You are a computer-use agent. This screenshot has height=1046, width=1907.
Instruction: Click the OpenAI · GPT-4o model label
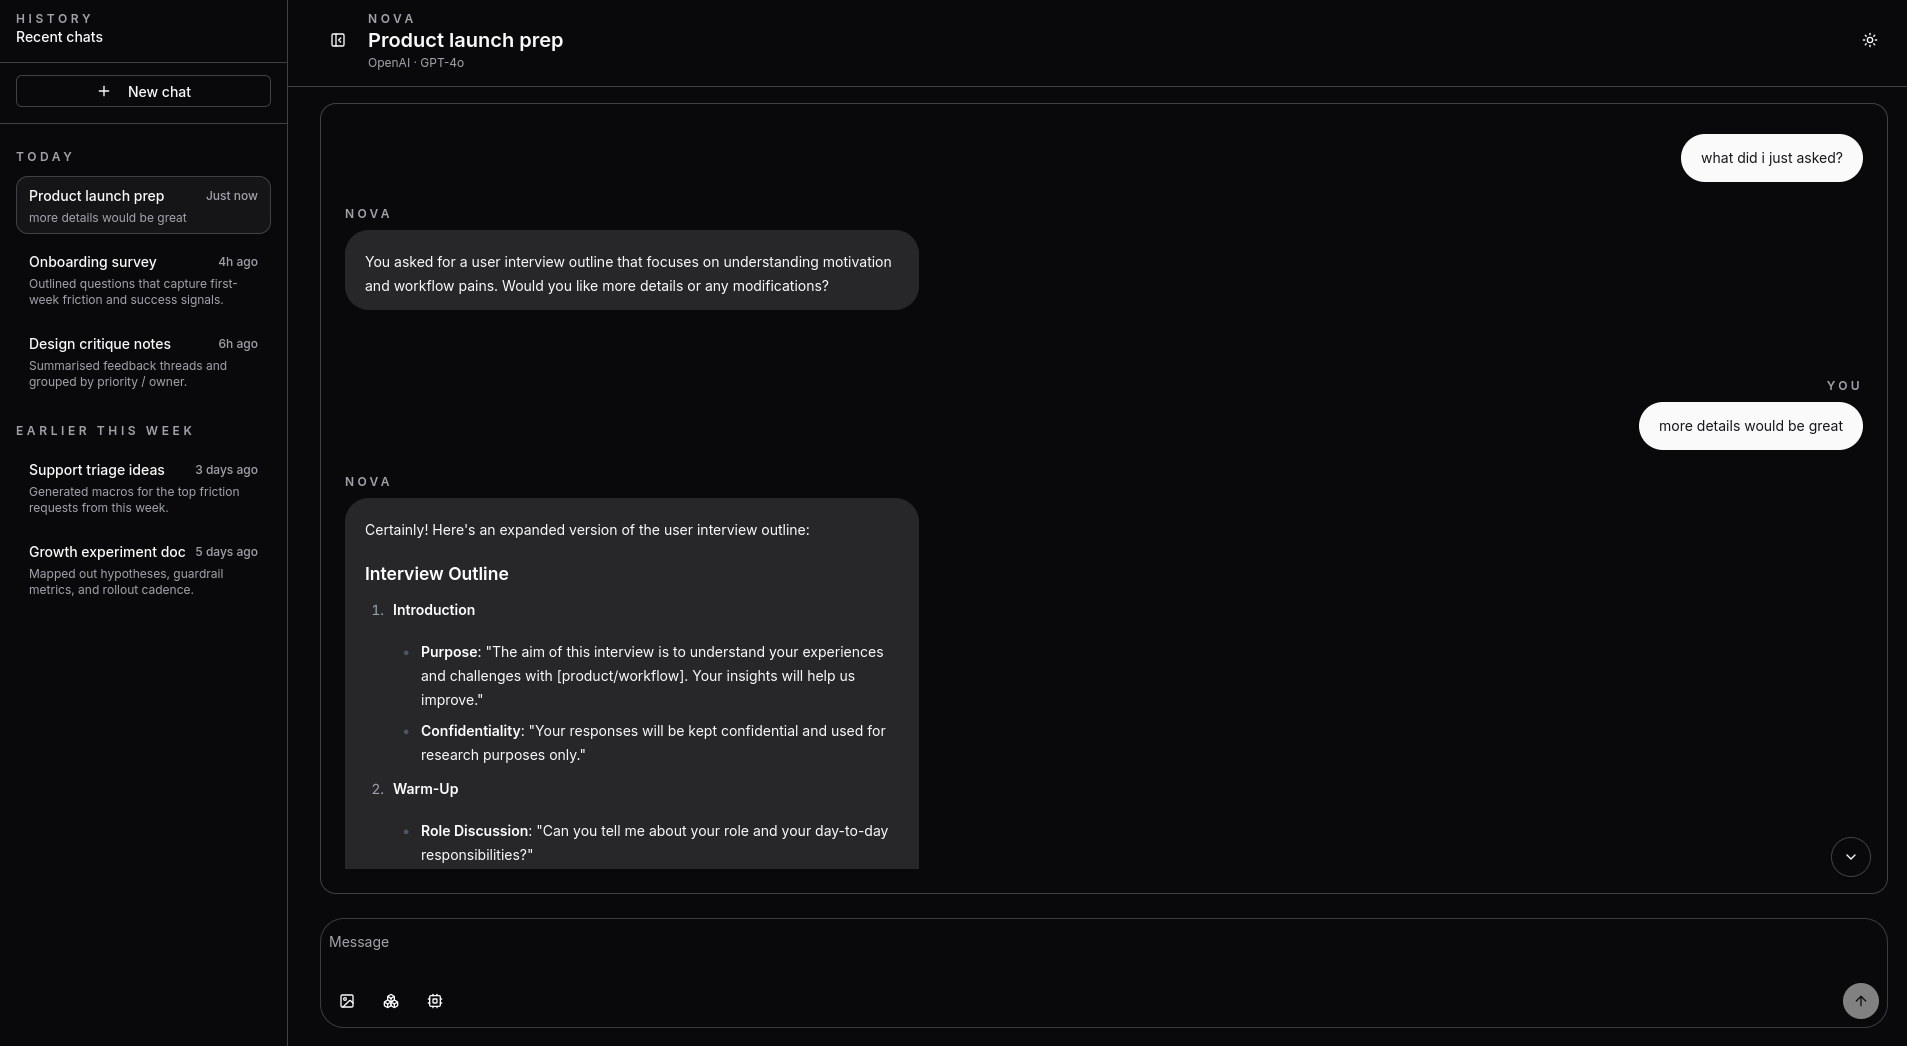(x=416, y=63)
